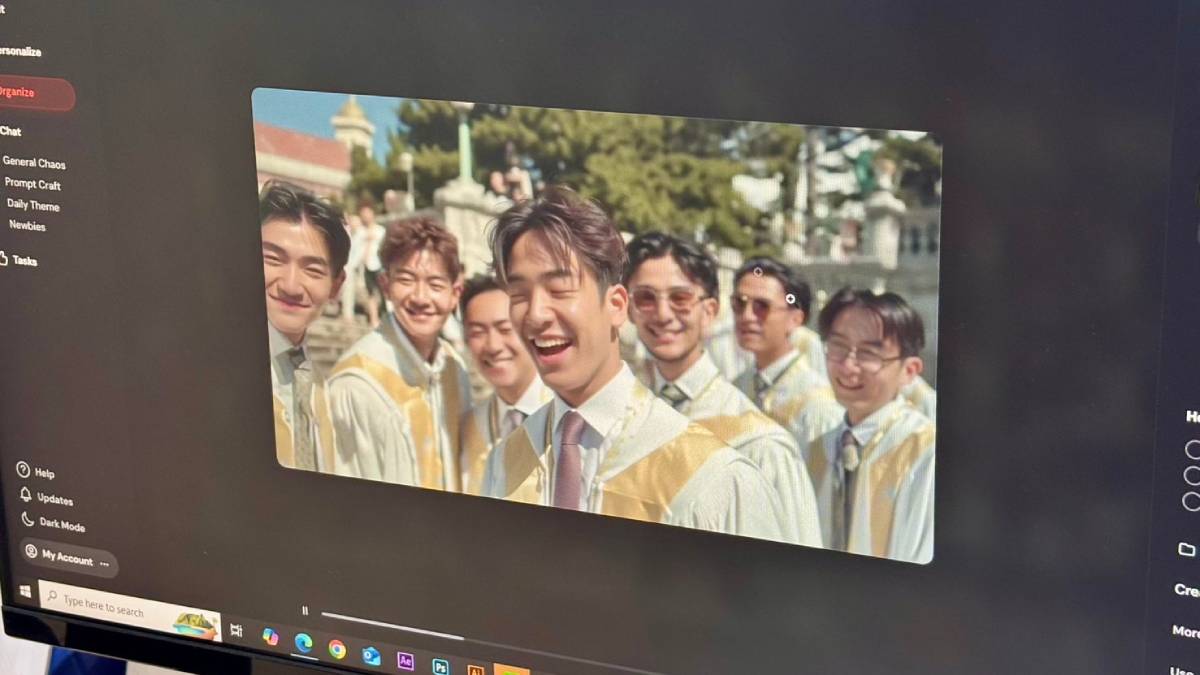The image size is (1200, 675).
Task: Open the Help page icon
Action: [23, 469]
